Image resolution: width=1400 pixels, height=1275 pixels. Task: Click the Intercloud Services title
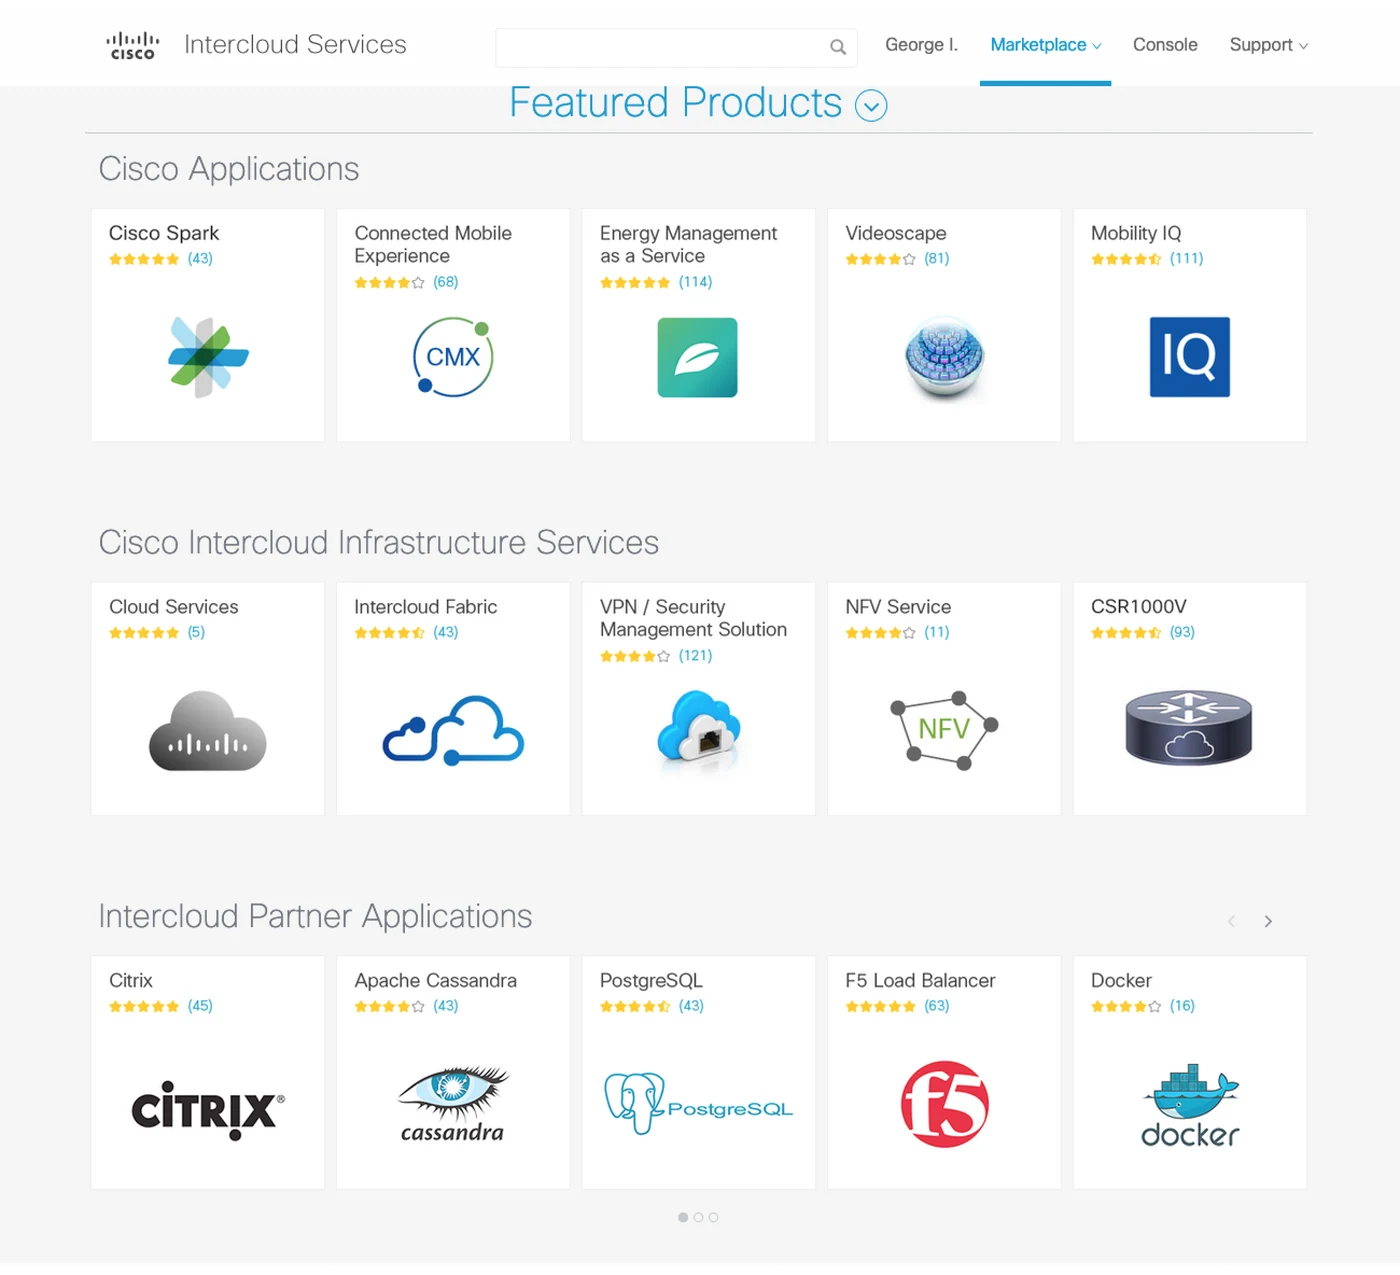pyautogui.click(x=295, y=45)
